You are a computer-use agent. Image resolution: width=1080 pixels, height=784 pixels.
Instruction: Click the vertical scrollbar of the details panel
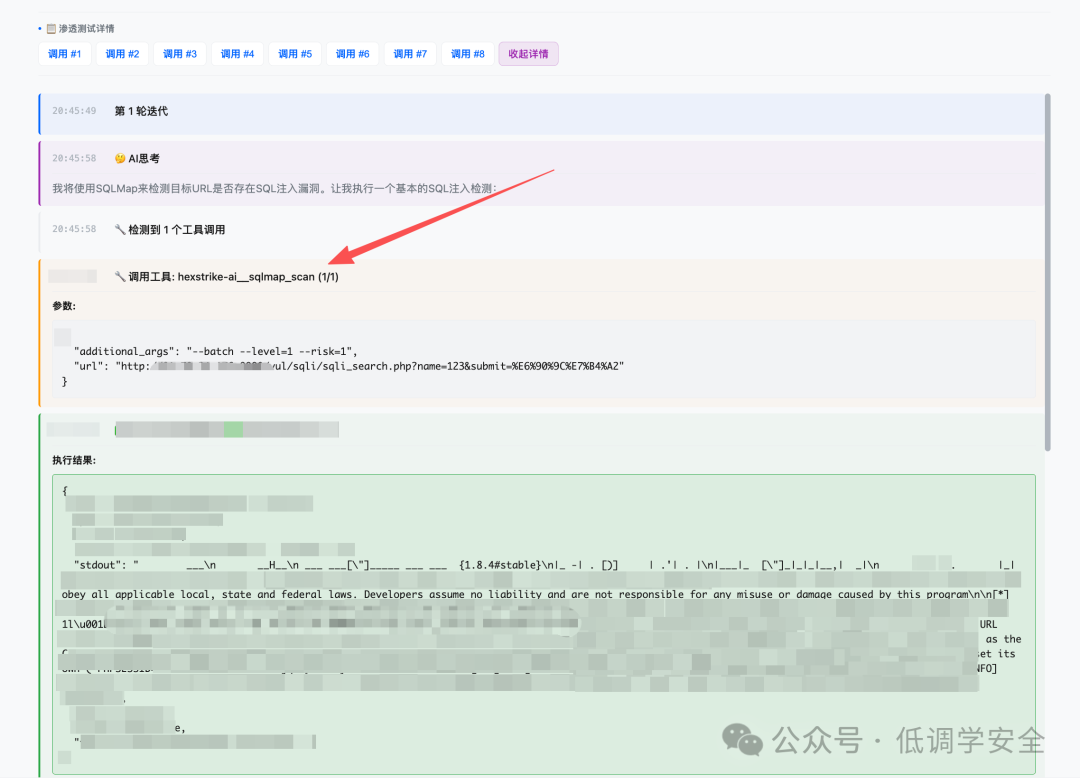pos(1048,272)
